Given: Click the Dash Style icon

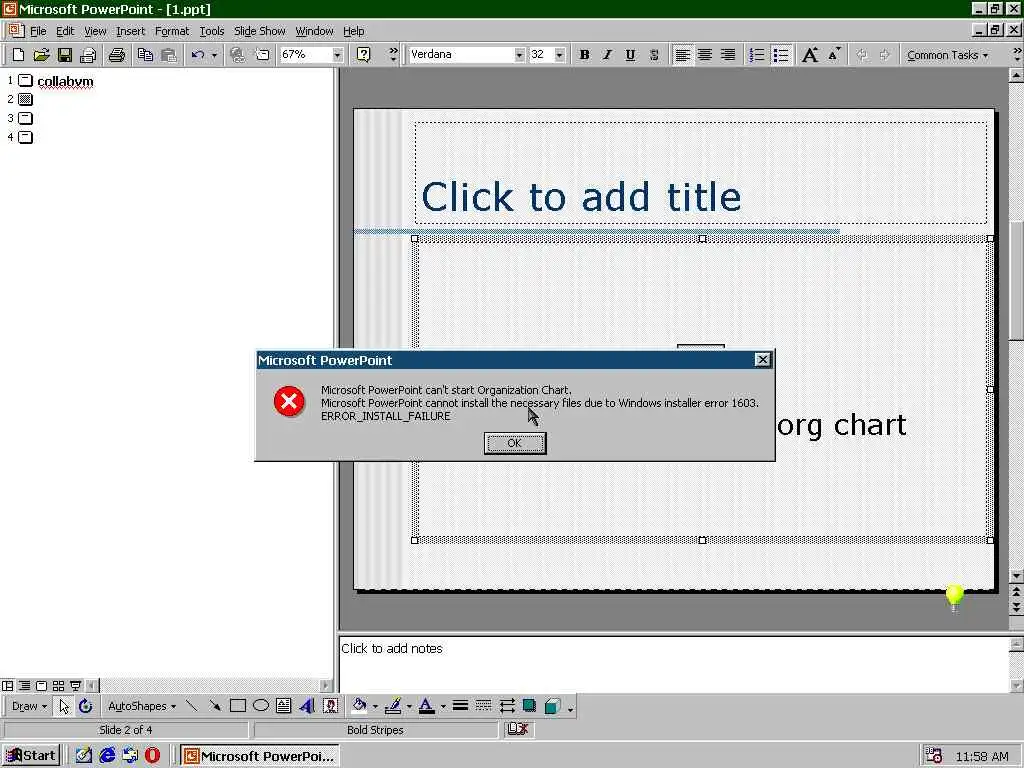Looking at the screenshot, I should (483, 706).
